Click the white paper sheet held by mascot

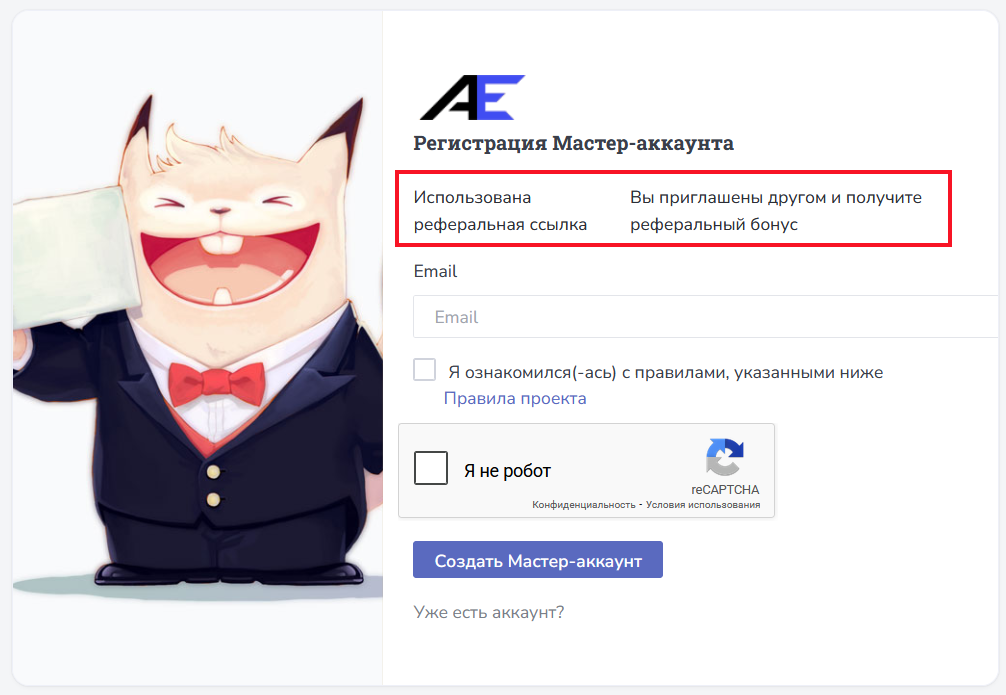click(76, 257)
